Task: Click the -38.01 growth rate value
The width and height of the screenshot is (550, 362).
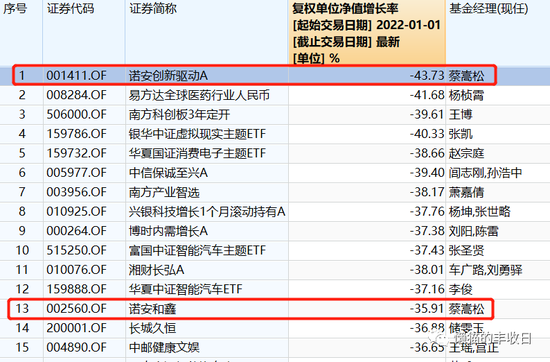Action: [427, 270]
